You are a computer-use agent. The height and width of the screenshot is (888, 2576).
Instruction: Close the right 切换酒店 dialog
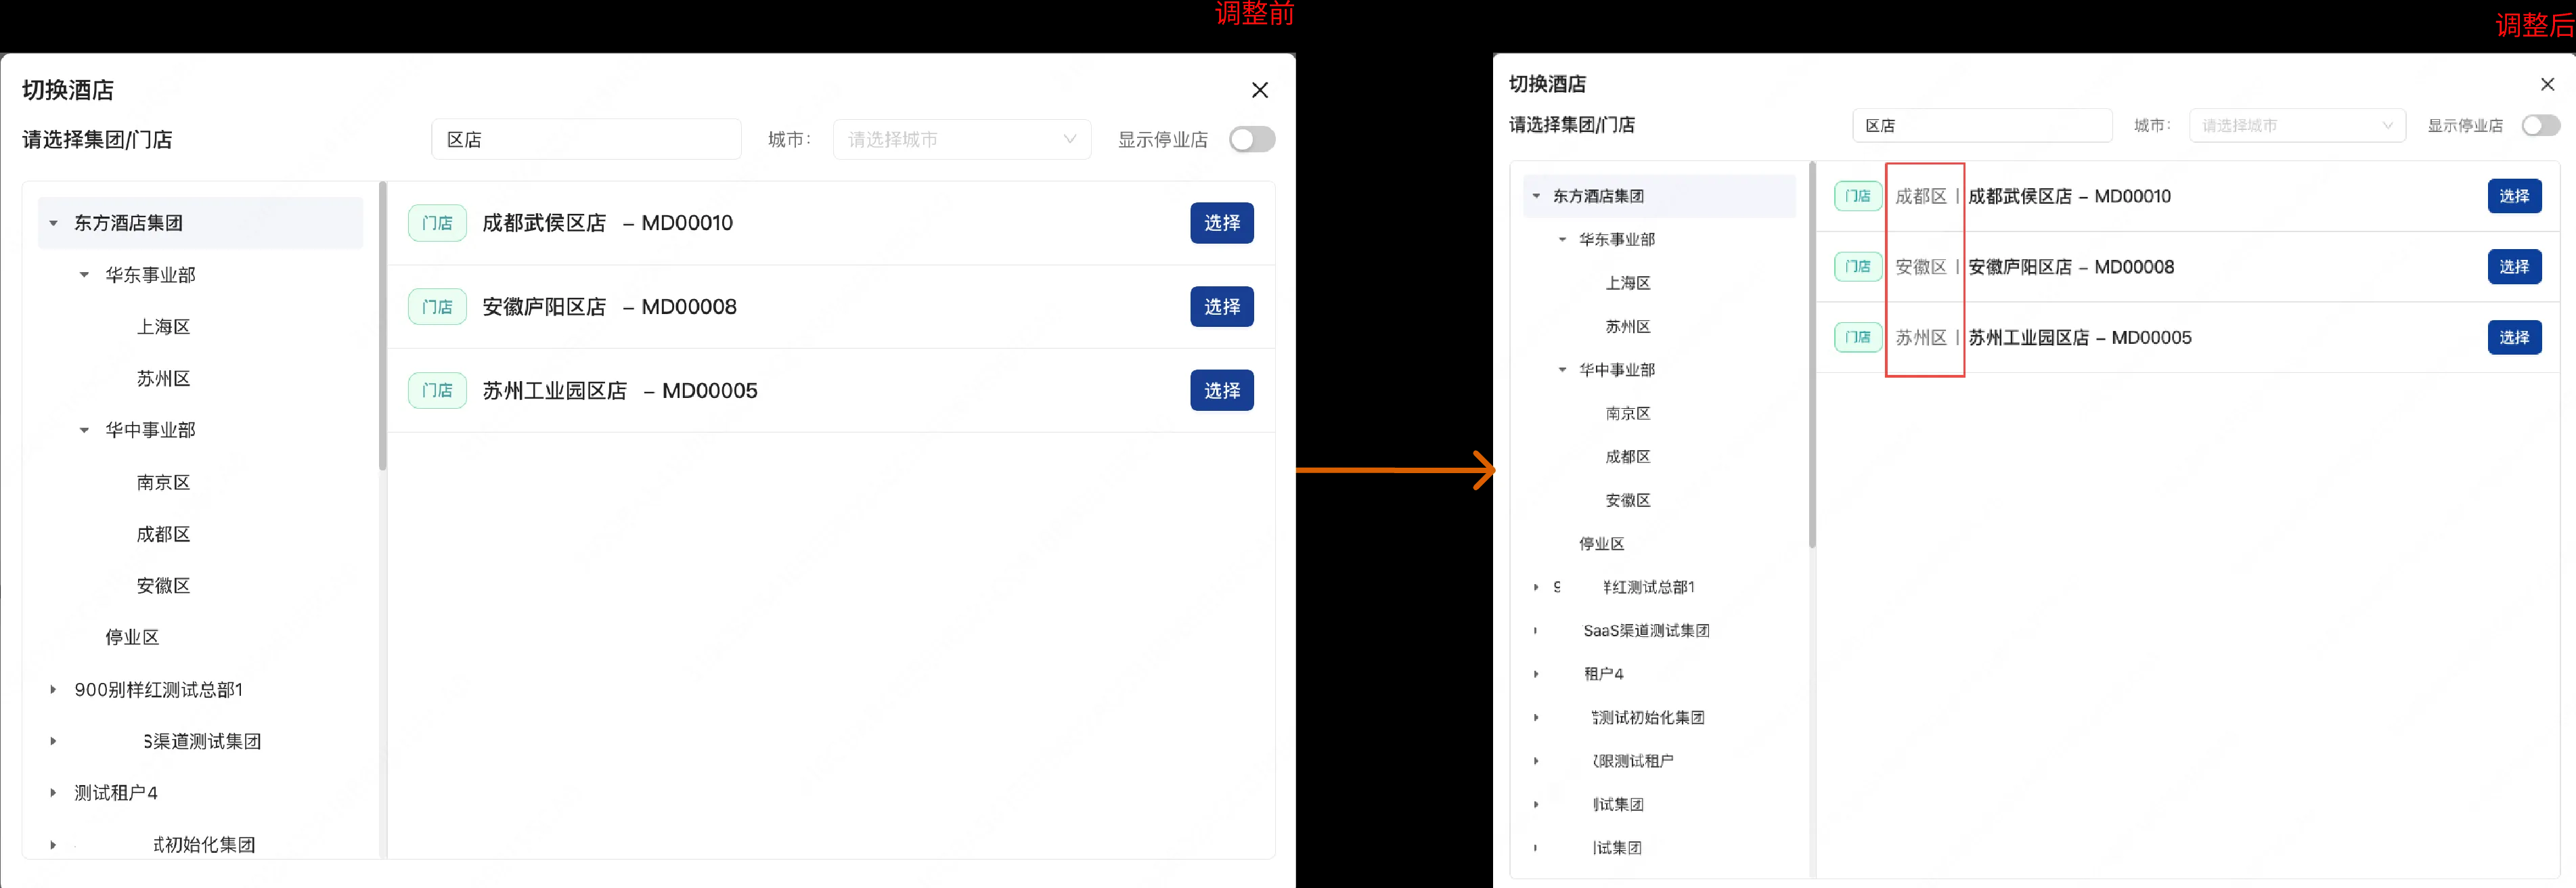[2547, 84]
